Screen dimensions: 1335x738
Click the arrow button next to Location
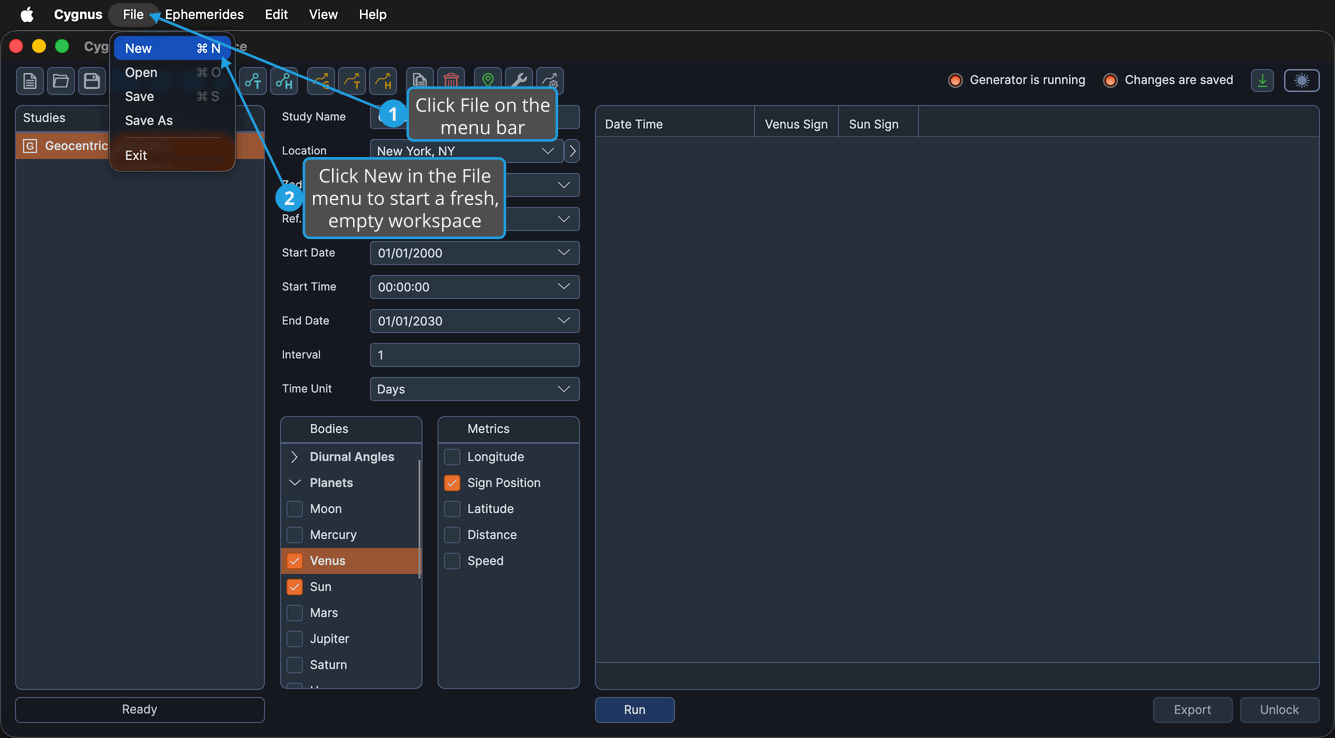(572, 151)
